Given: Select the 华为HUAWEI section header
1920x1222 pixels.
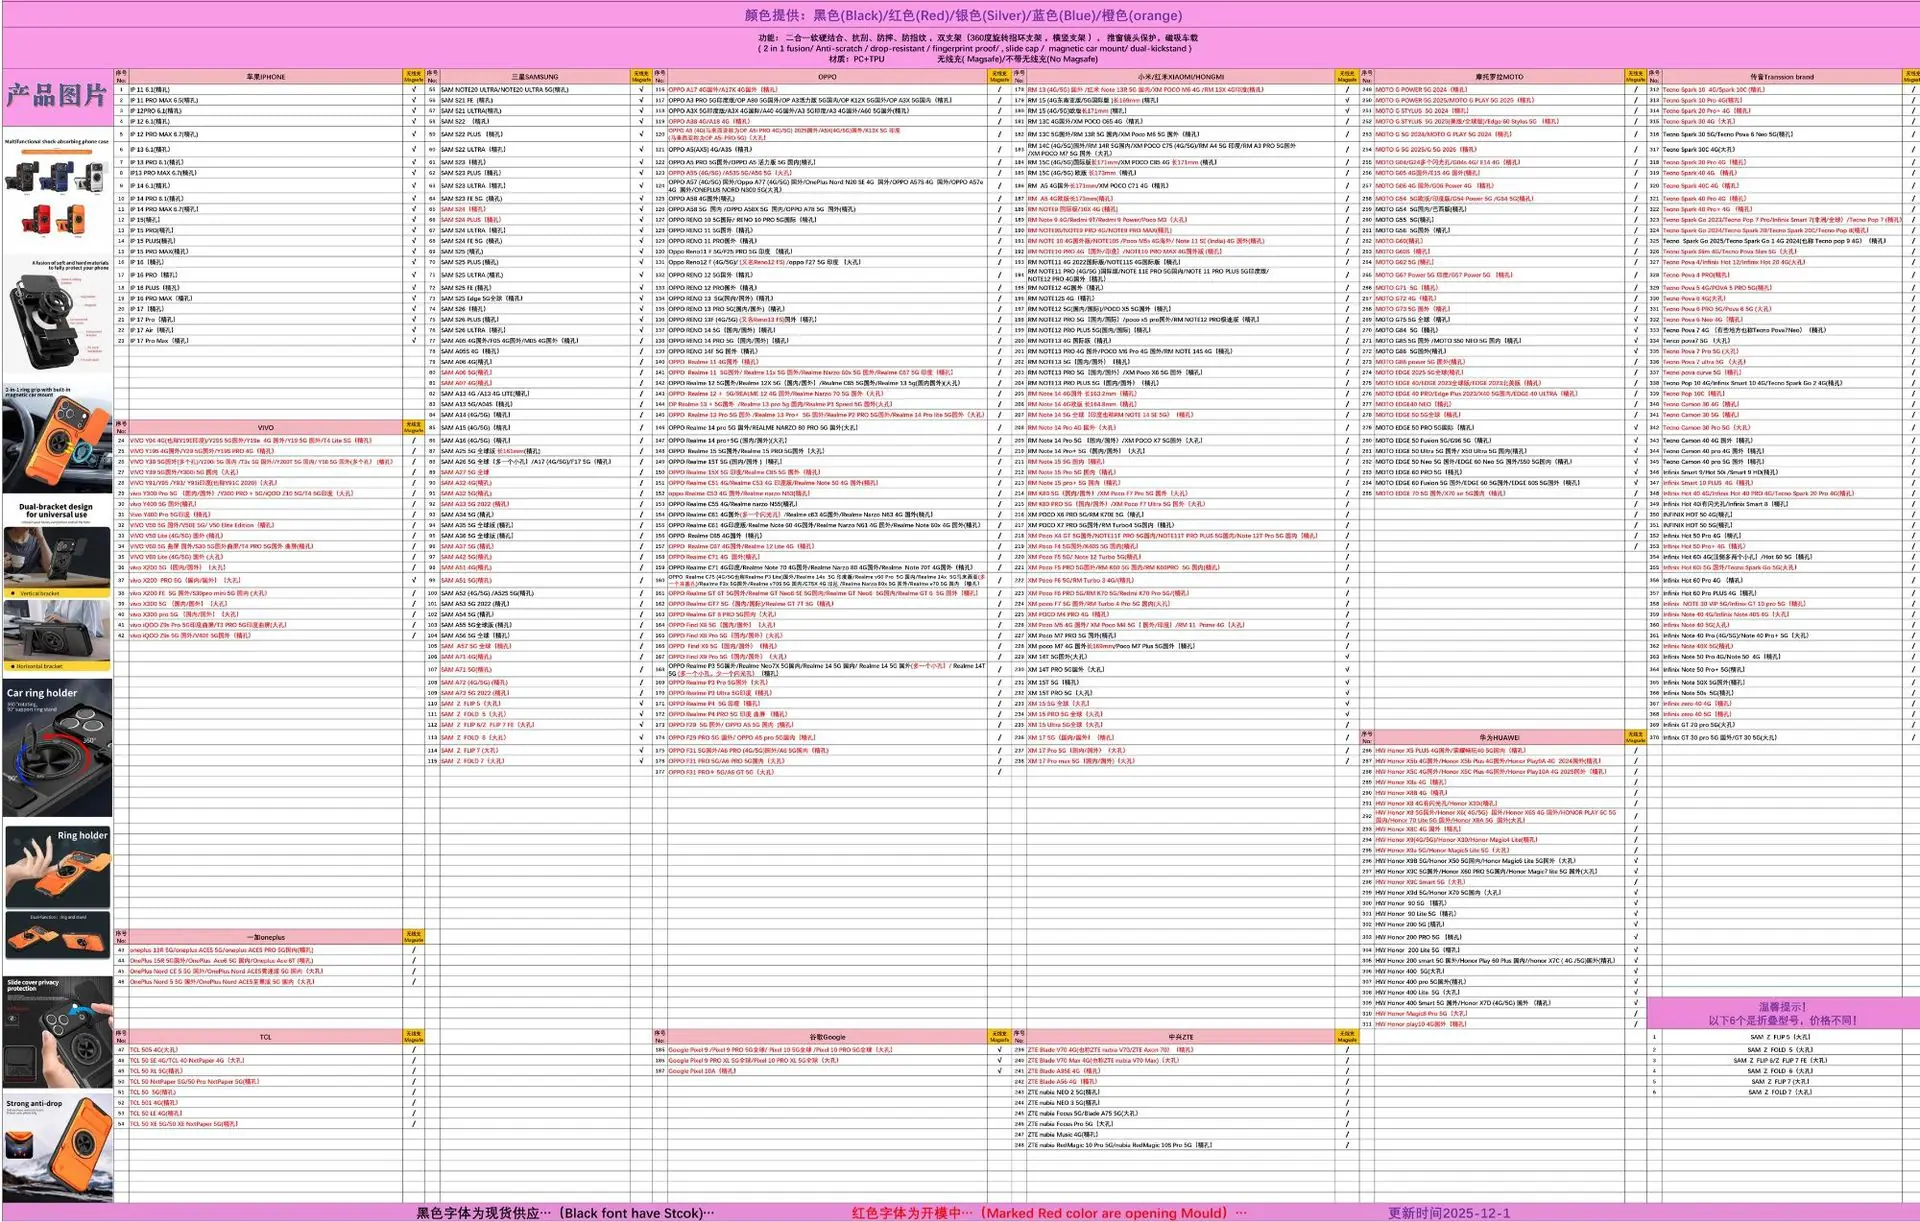Looking at the screenshot, I should [1499, 738].
